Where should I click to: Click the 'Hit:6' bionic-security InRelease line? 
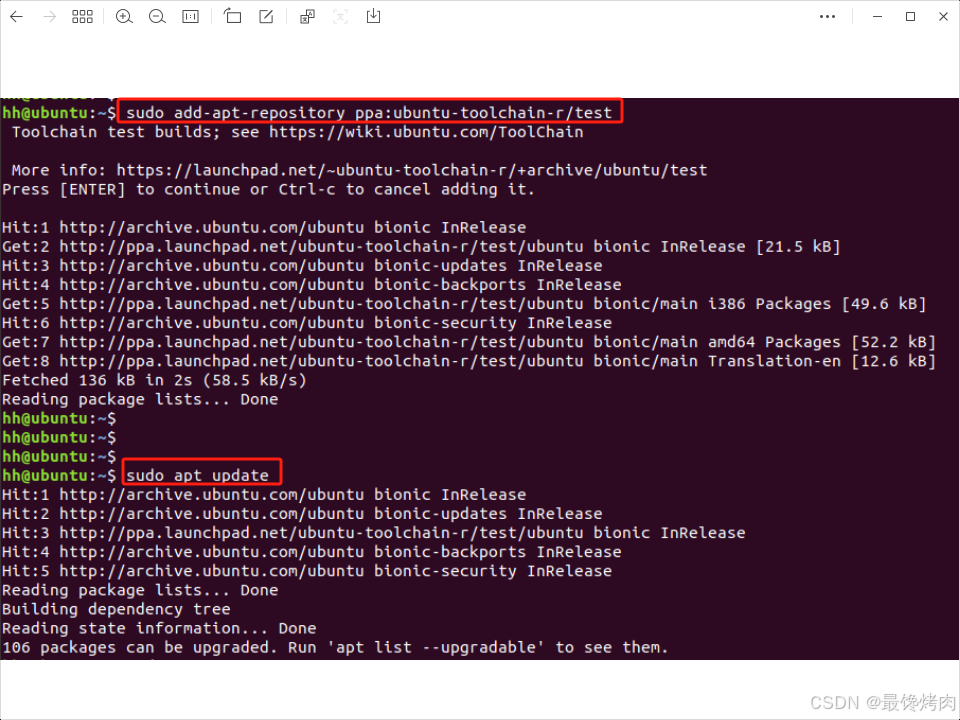pyautogui.click(x=307, y=323)
